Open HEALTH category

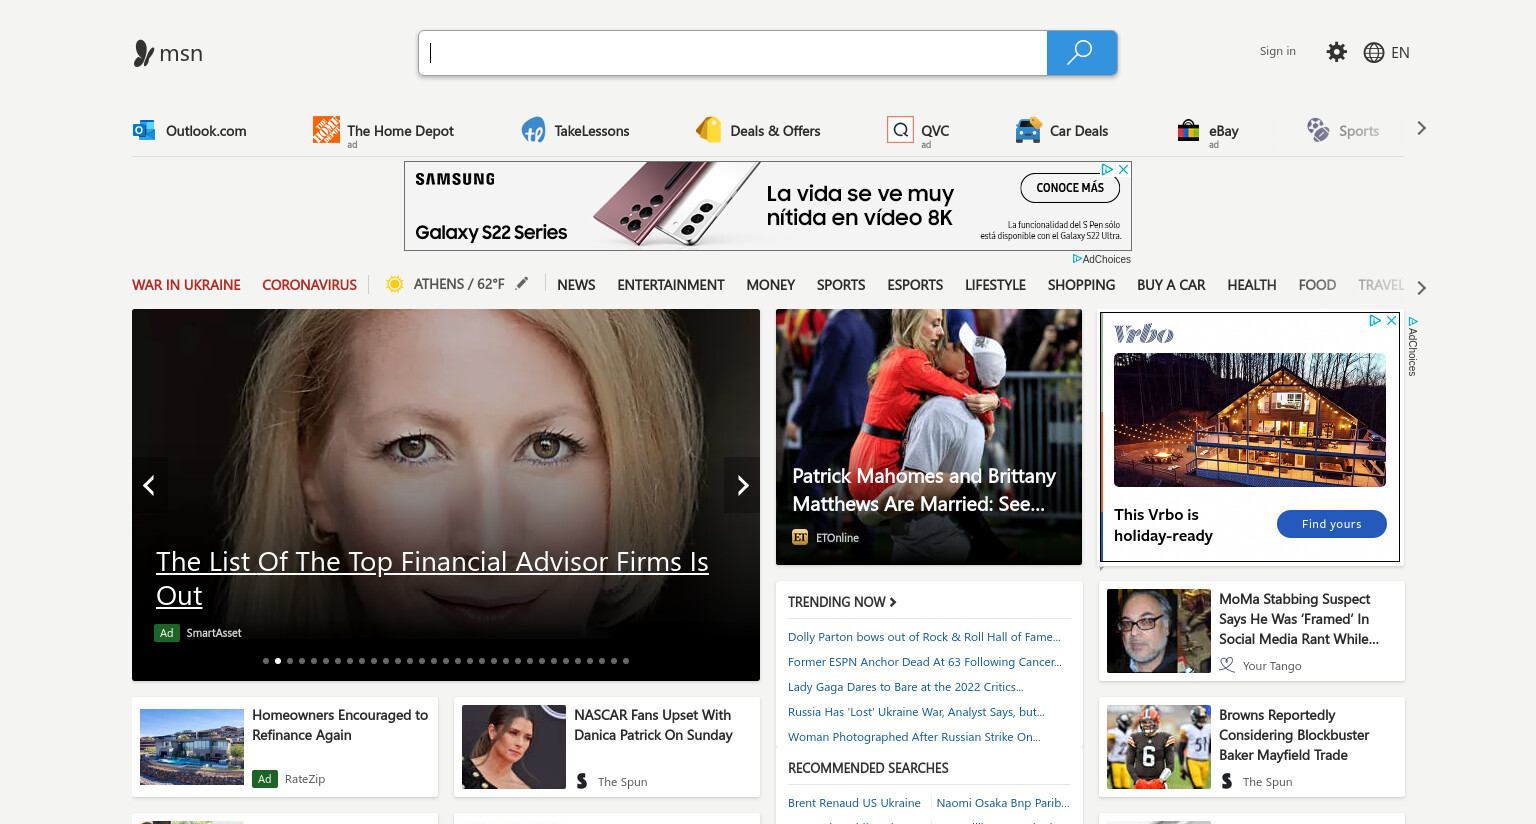[x=1252, y=285]
